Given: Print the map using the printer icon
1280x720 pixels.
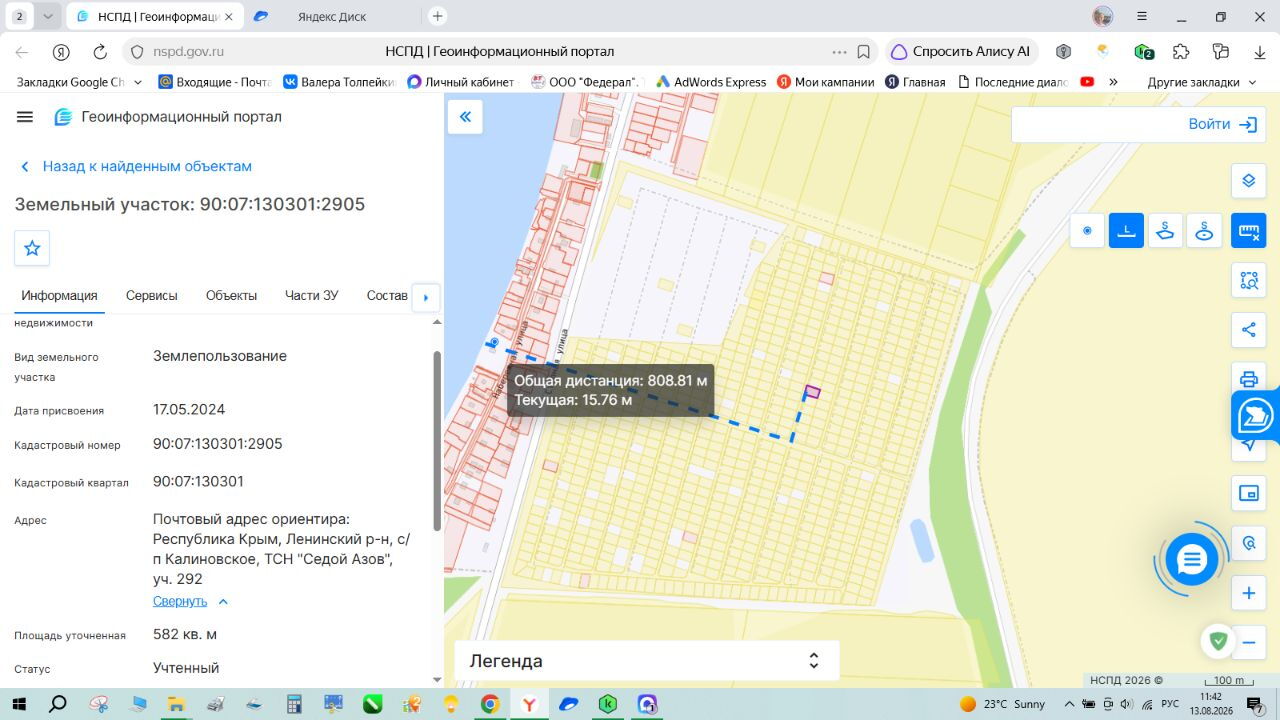Looking at the screenshot, I should point(1248,379).
